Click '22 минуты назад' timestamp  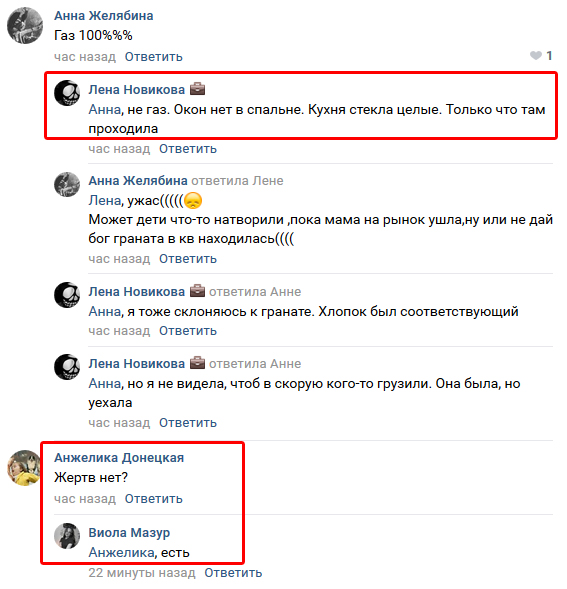[x=142, y=573]
